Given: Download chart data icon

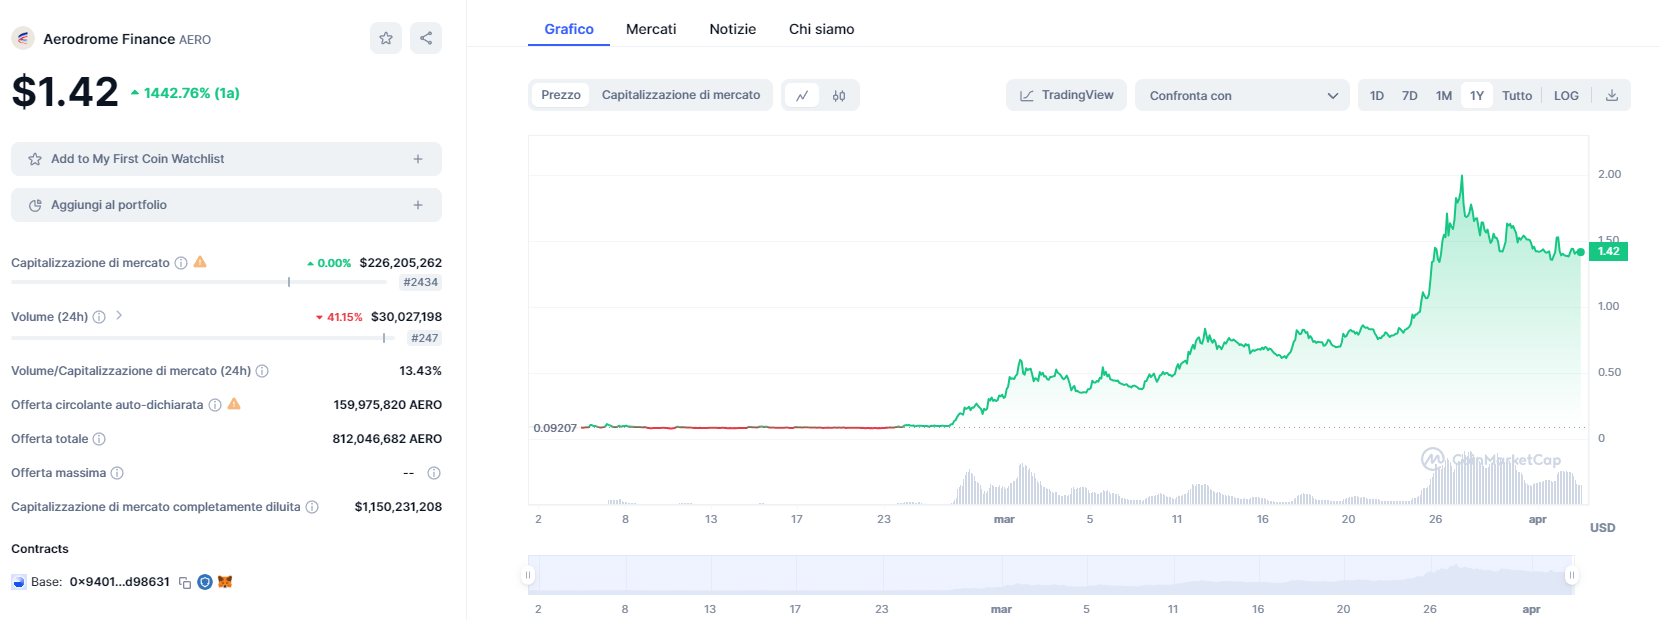Looking at the screenshot, I should coord(1612,96).
